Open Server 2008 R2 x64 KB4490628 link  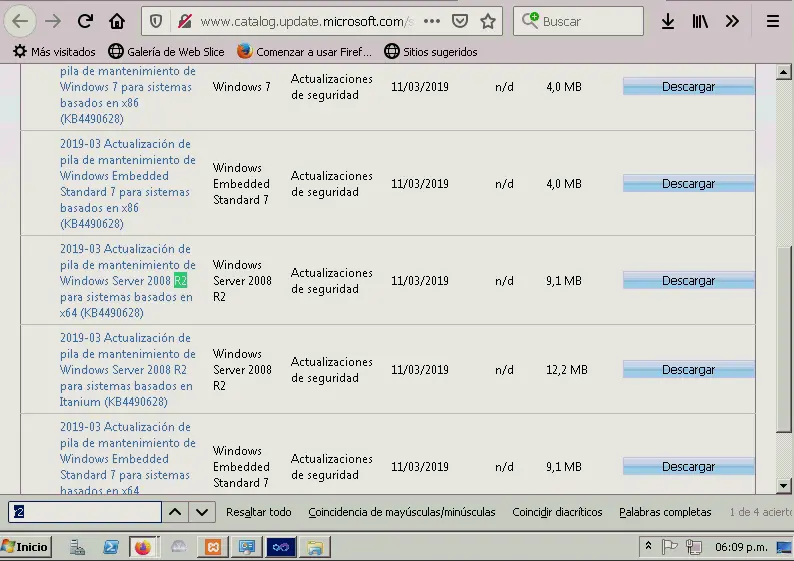pyautogui.click(x=128, y=280)
